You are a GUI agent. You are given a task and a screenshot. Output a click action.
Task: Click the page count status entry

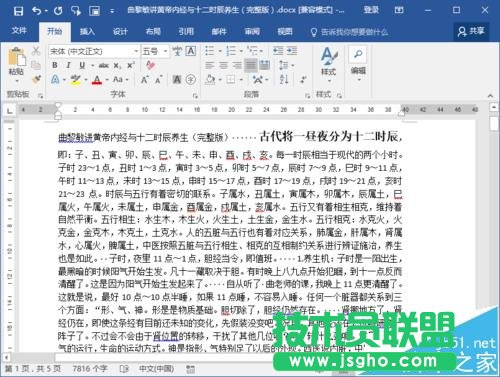(33, 369)
